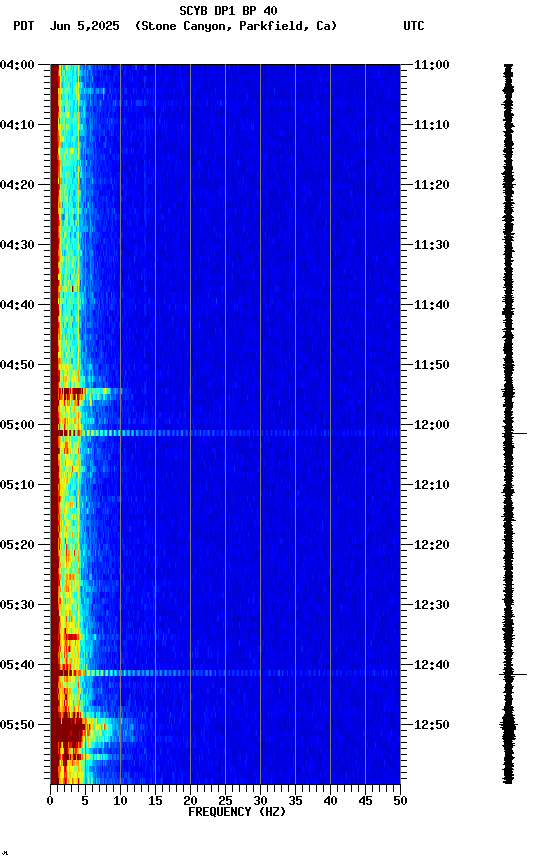The width and height of the screenshot is (552, 864).
Task: Select the 04:20 PDT time label
Action: click(x=17, y=185)
